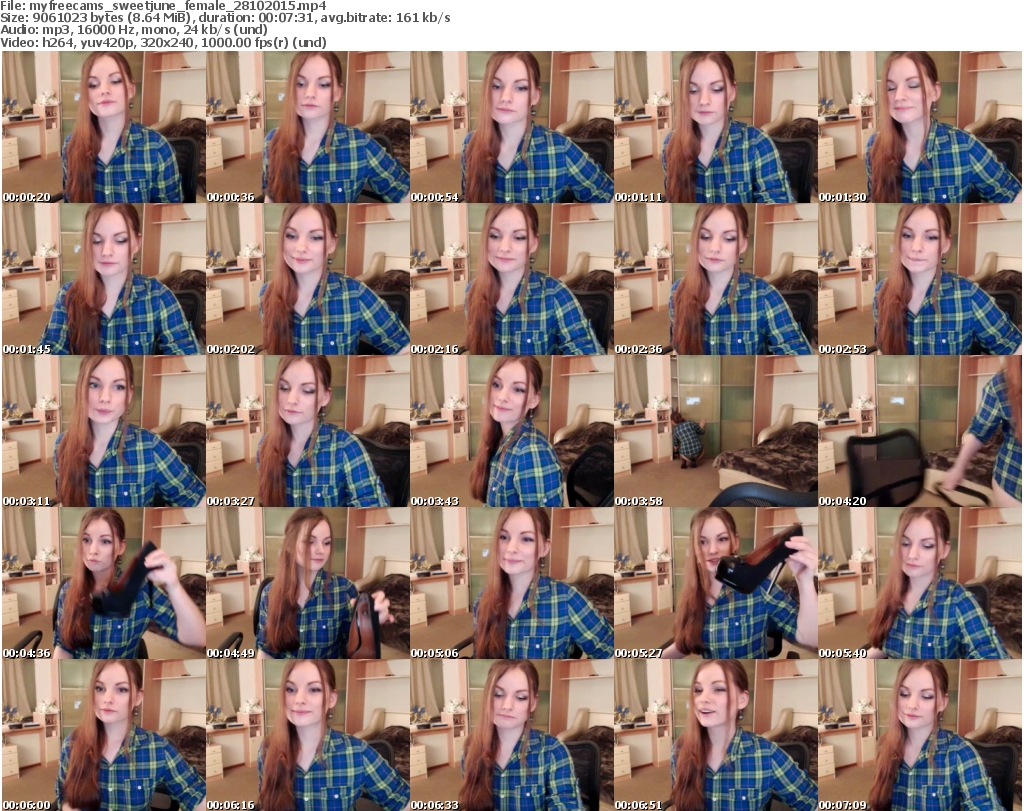View the thumbnail at 00:07:09
The image size is (1024, 811).
coord(920,735)
